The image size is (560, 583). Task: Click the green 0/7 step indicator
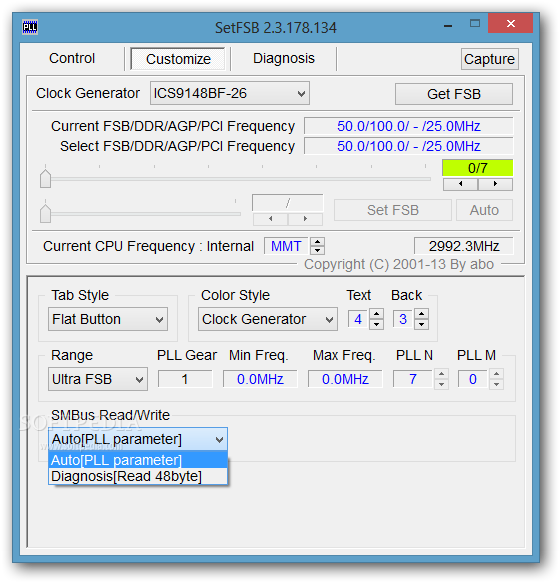[x=477, y=168]
